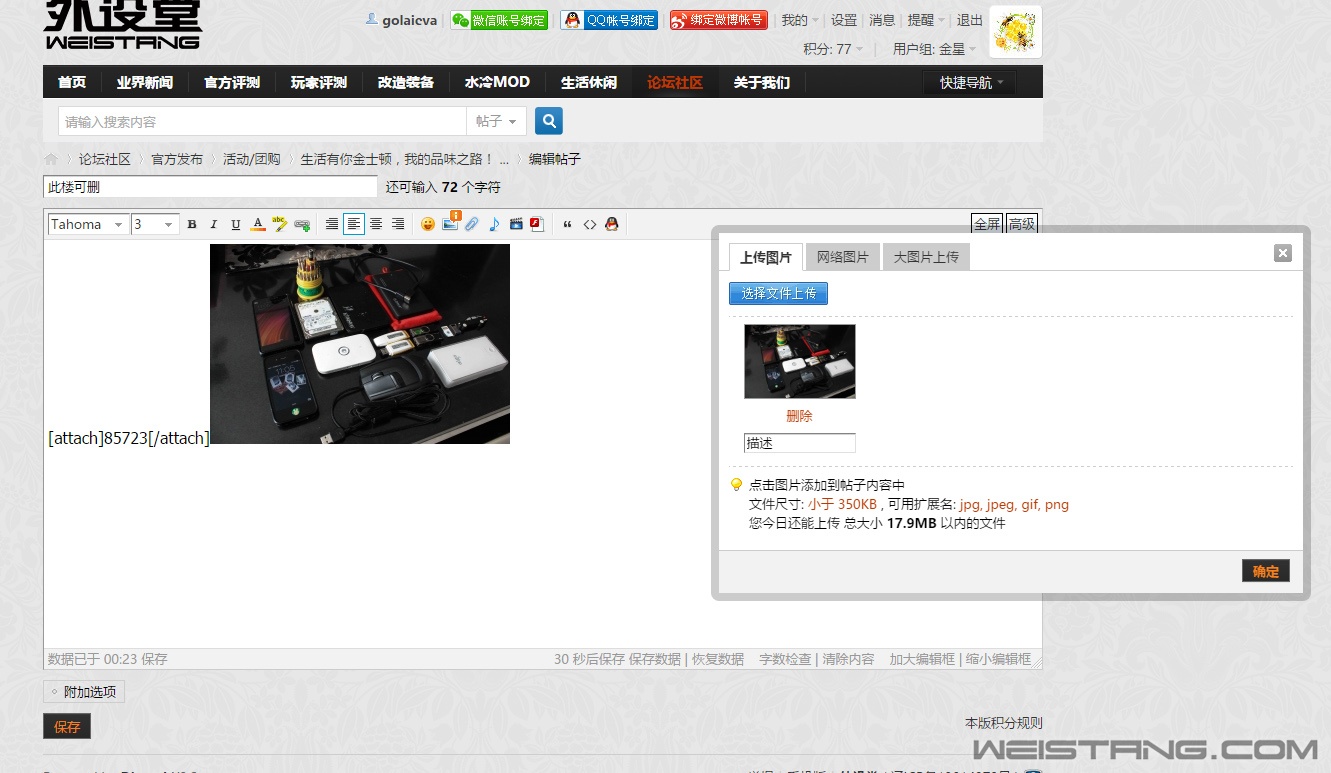Image resolution: width=1331 pixels, height=773 pixels.
Task: Center align text in editor
Action: tap(376, 224)
